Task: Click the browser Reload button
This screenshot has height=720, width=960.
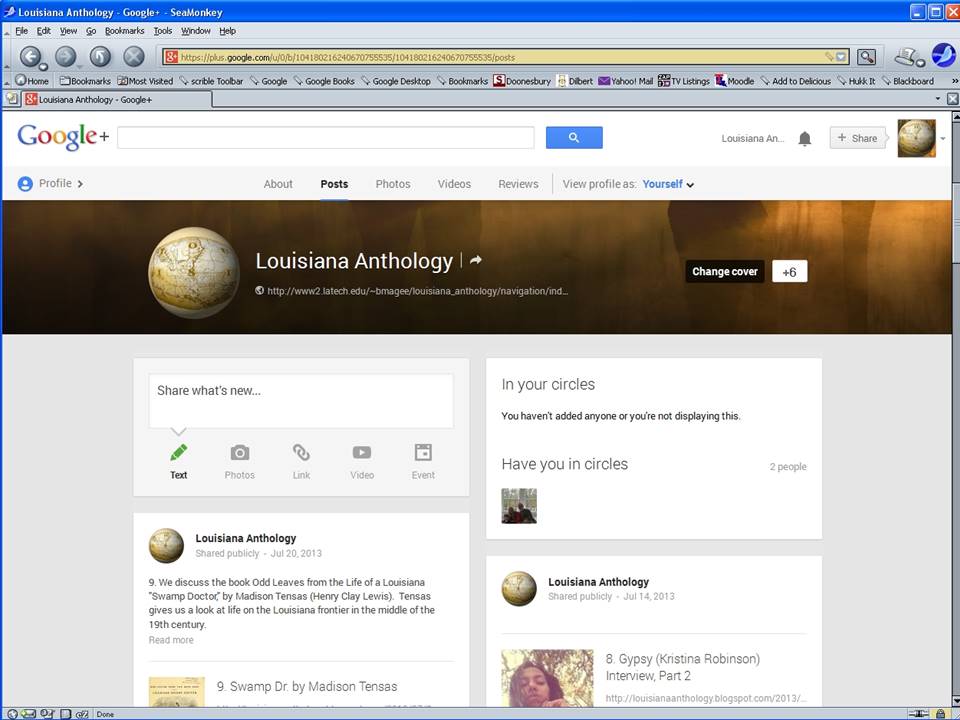Action: click(100, 57)
